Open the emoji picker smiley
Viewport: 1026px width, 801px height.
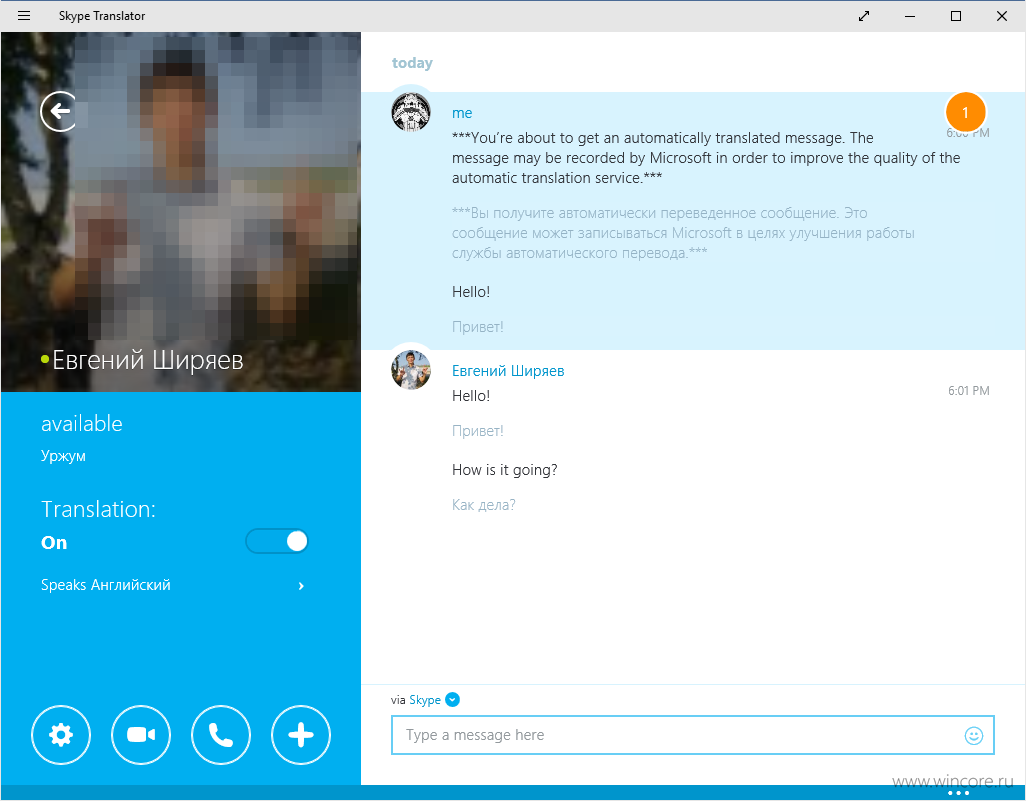click(x=974, y=736)
